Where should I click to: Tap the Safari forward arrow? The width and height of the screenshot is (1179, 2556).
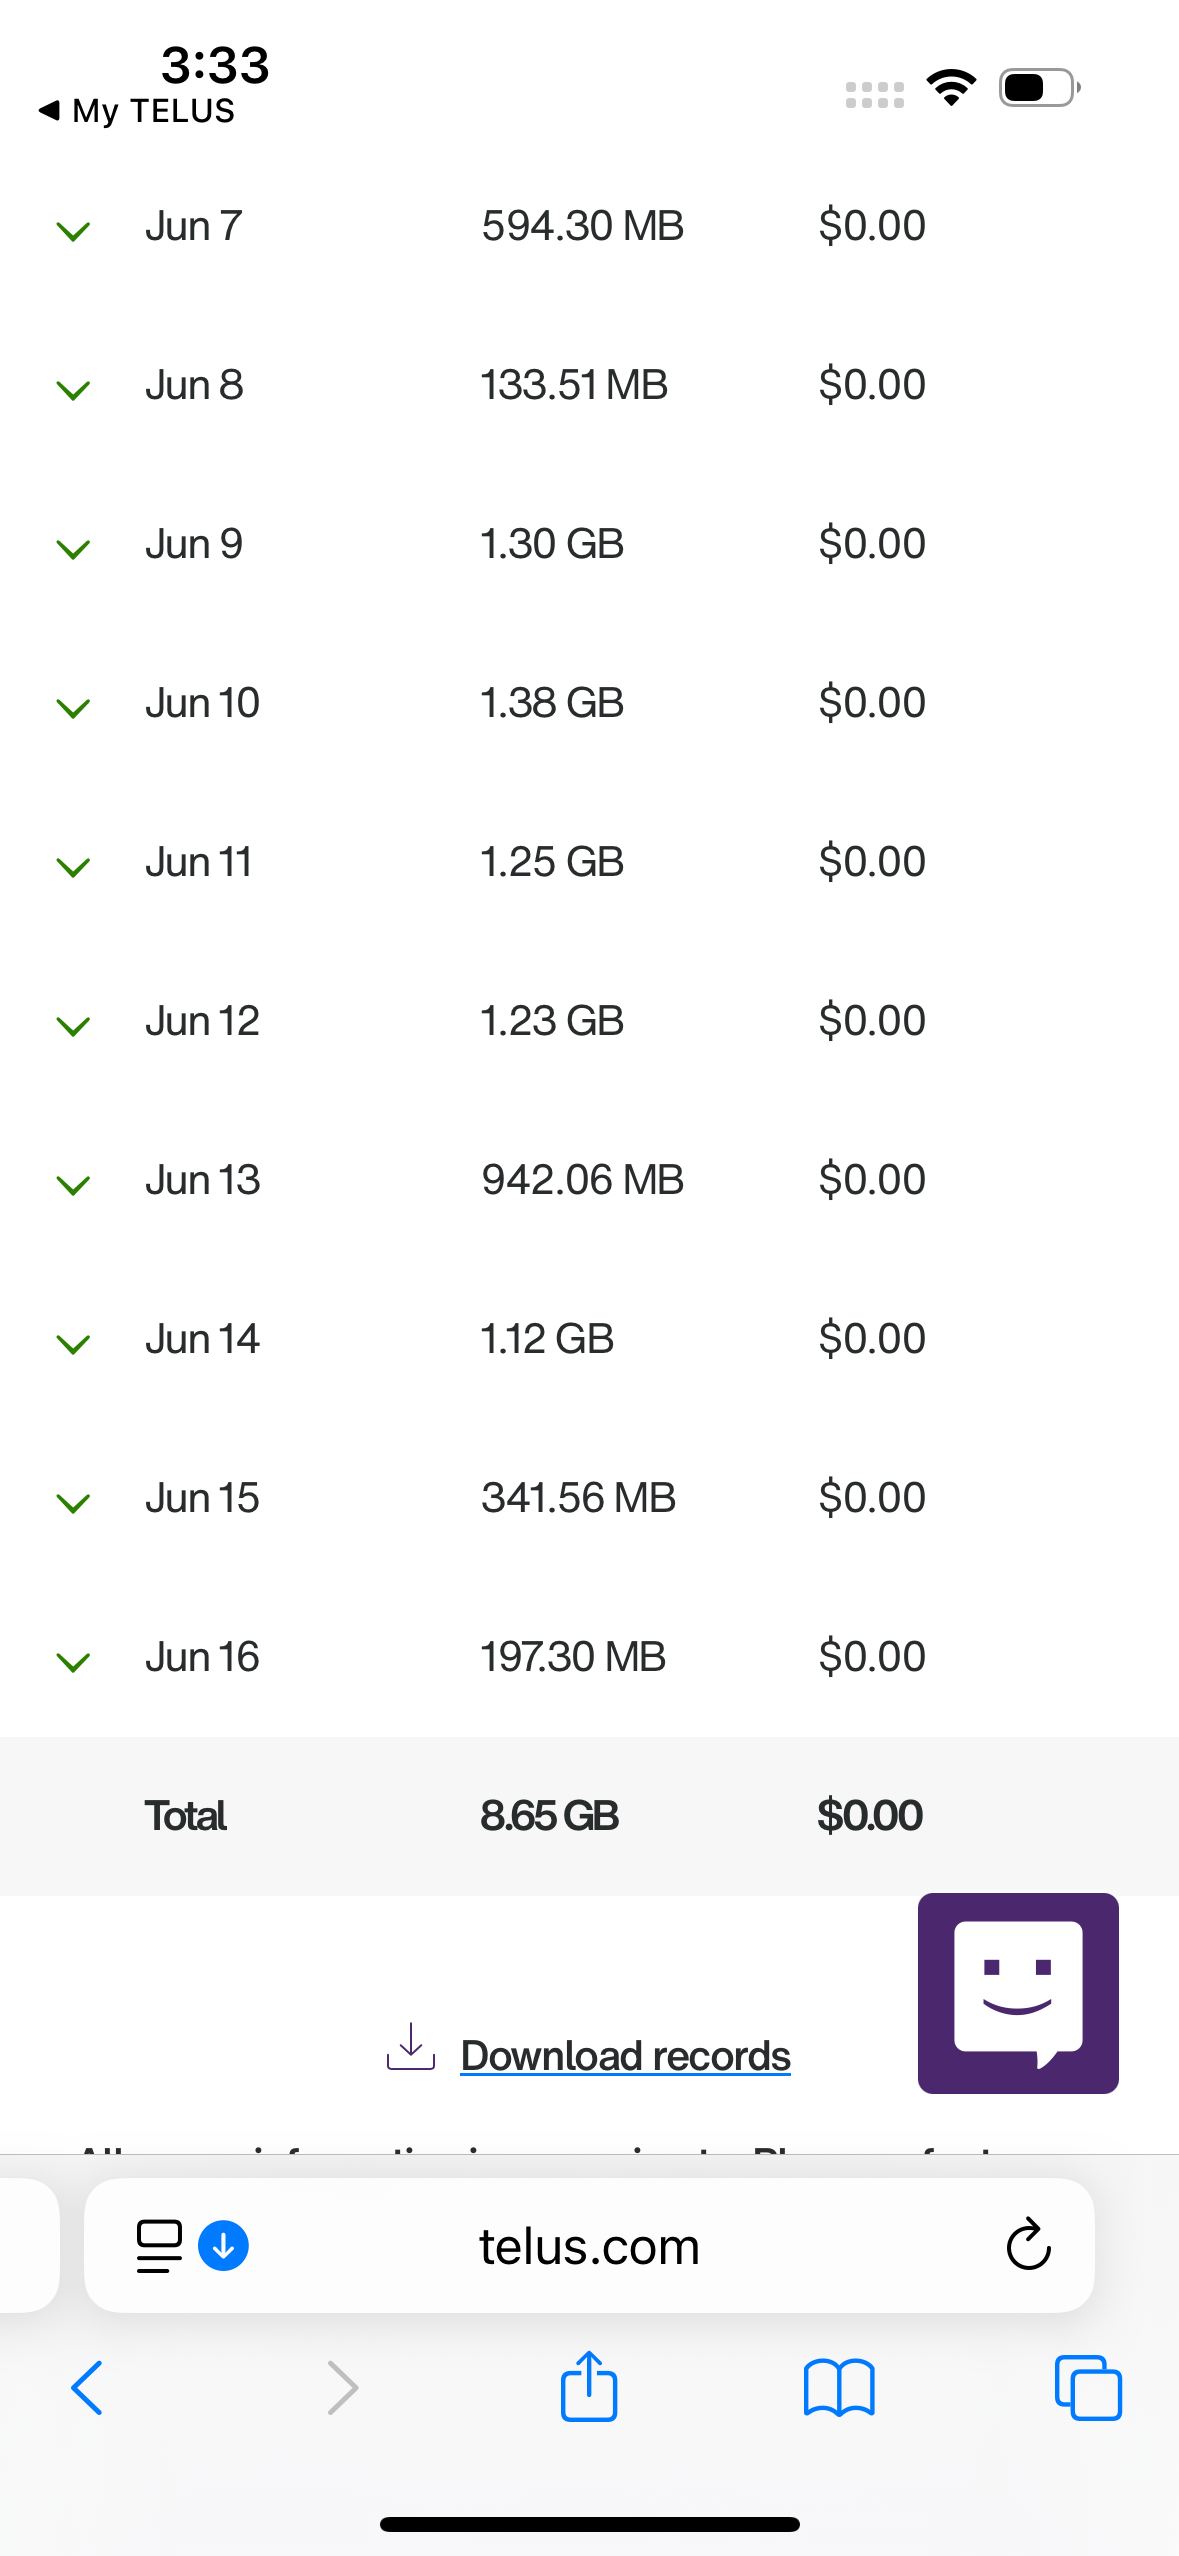[343, 2388]
